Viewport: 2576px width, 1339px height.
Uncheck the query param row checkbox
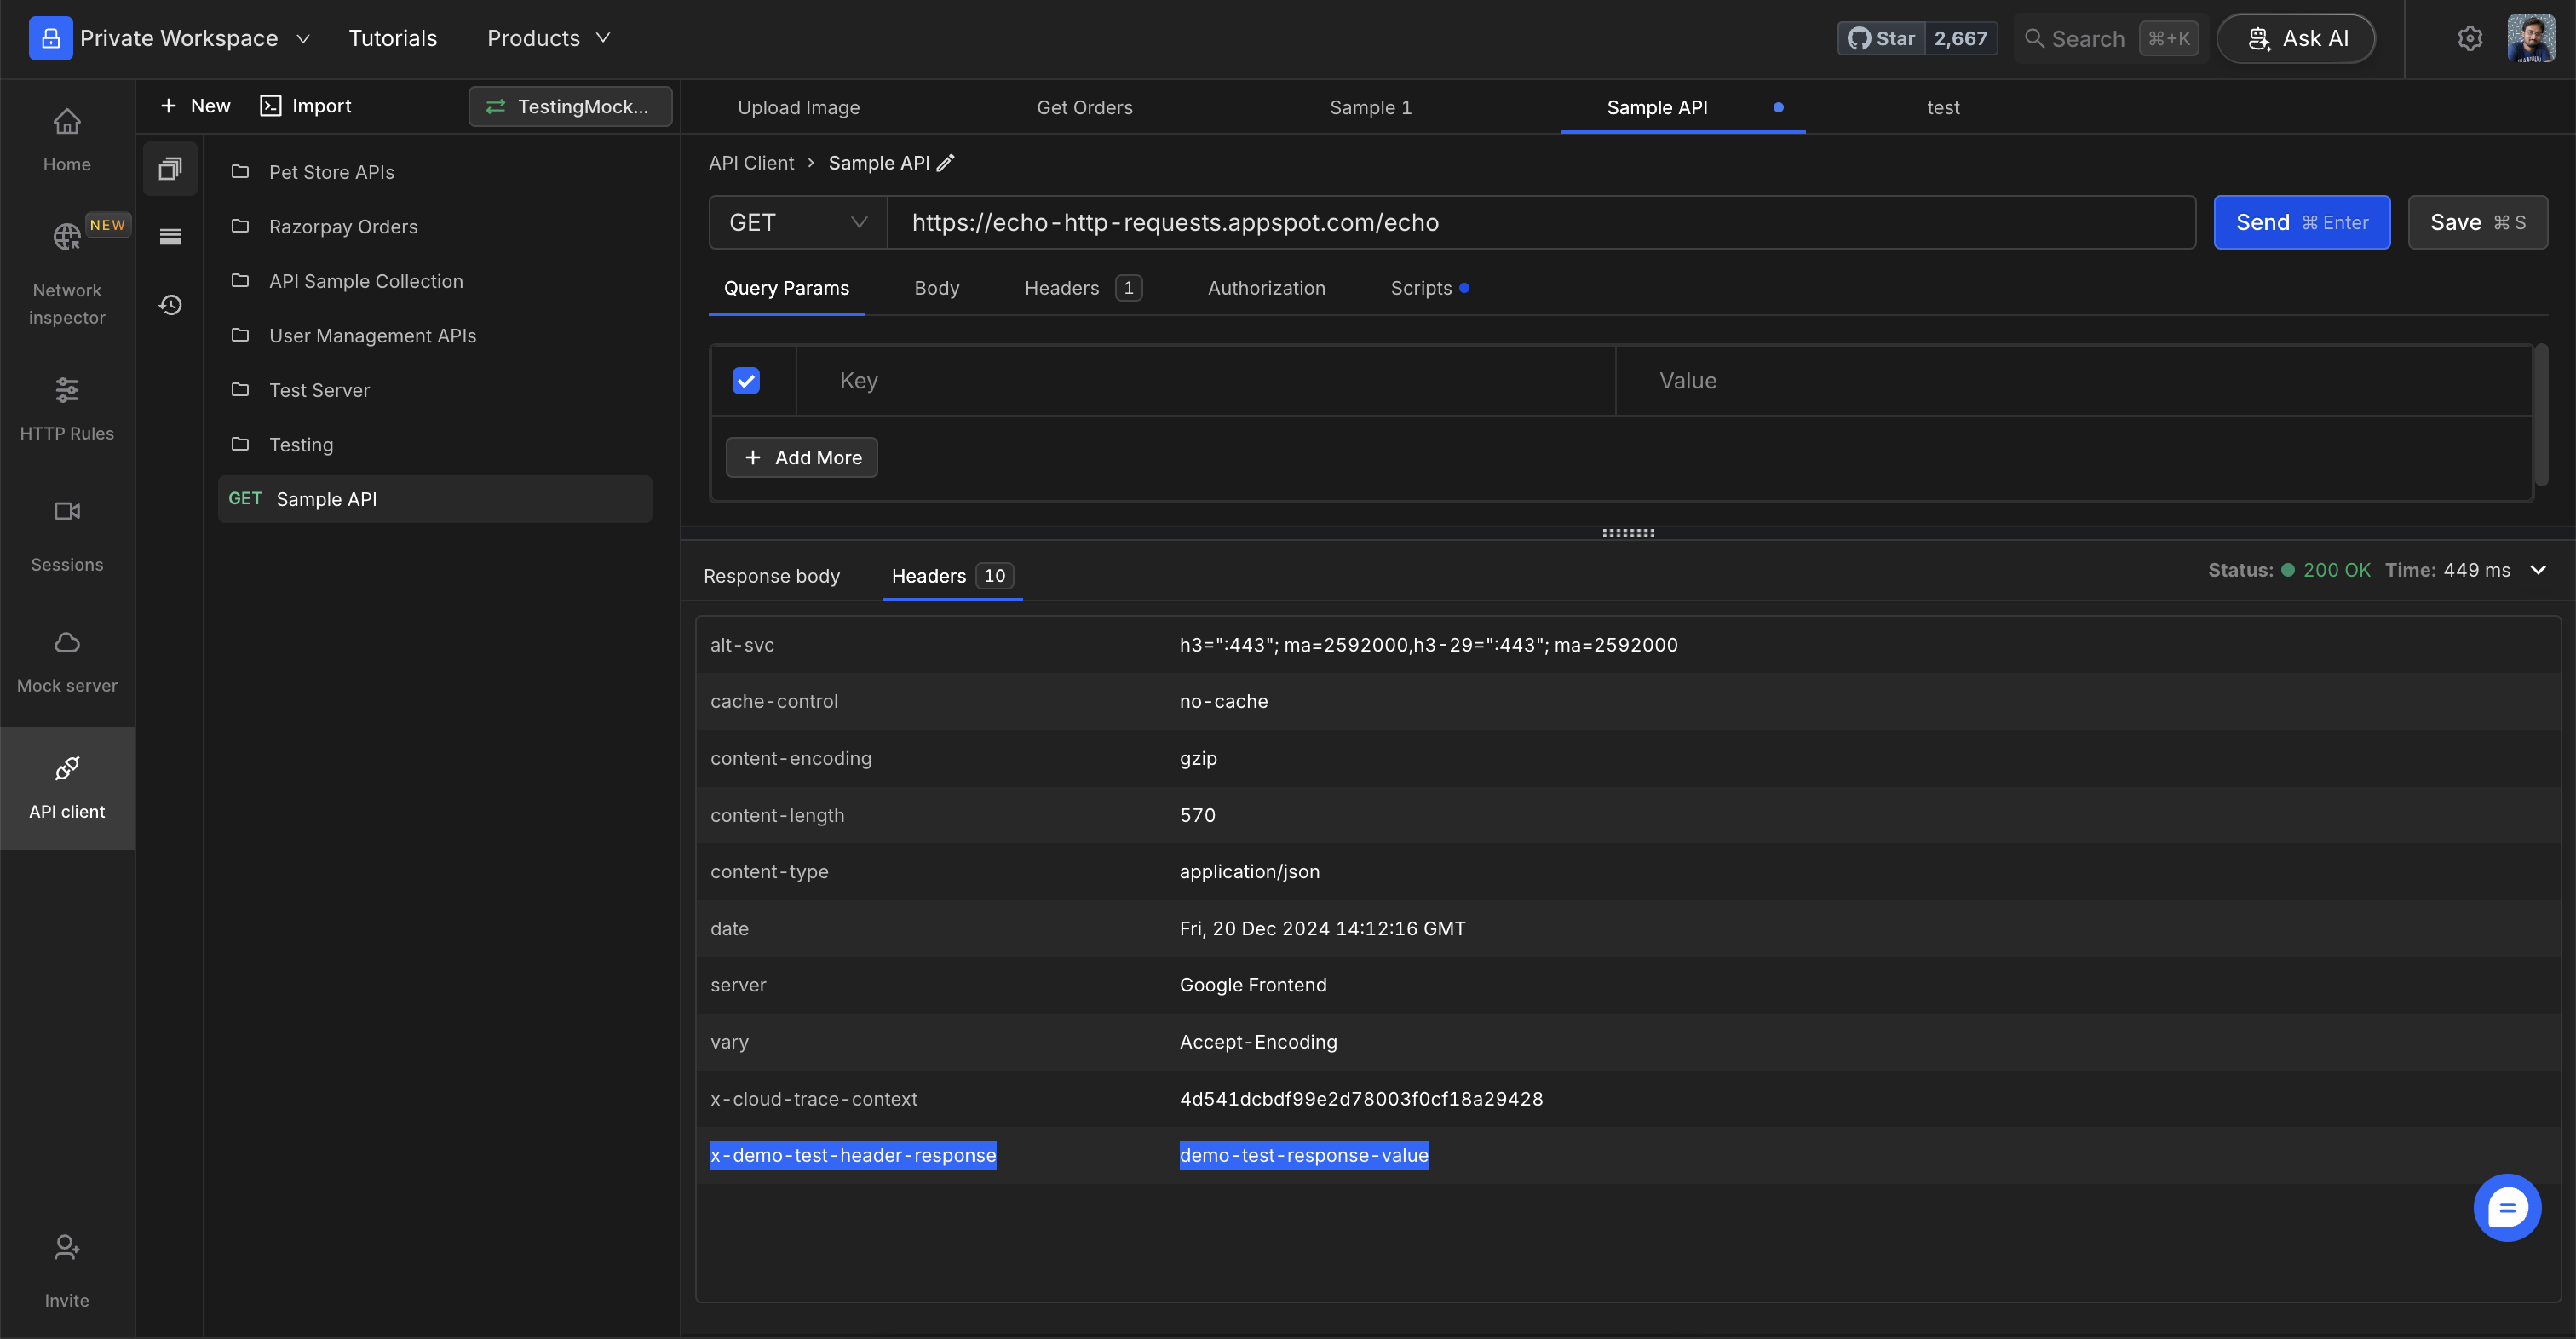click(746, 381)
